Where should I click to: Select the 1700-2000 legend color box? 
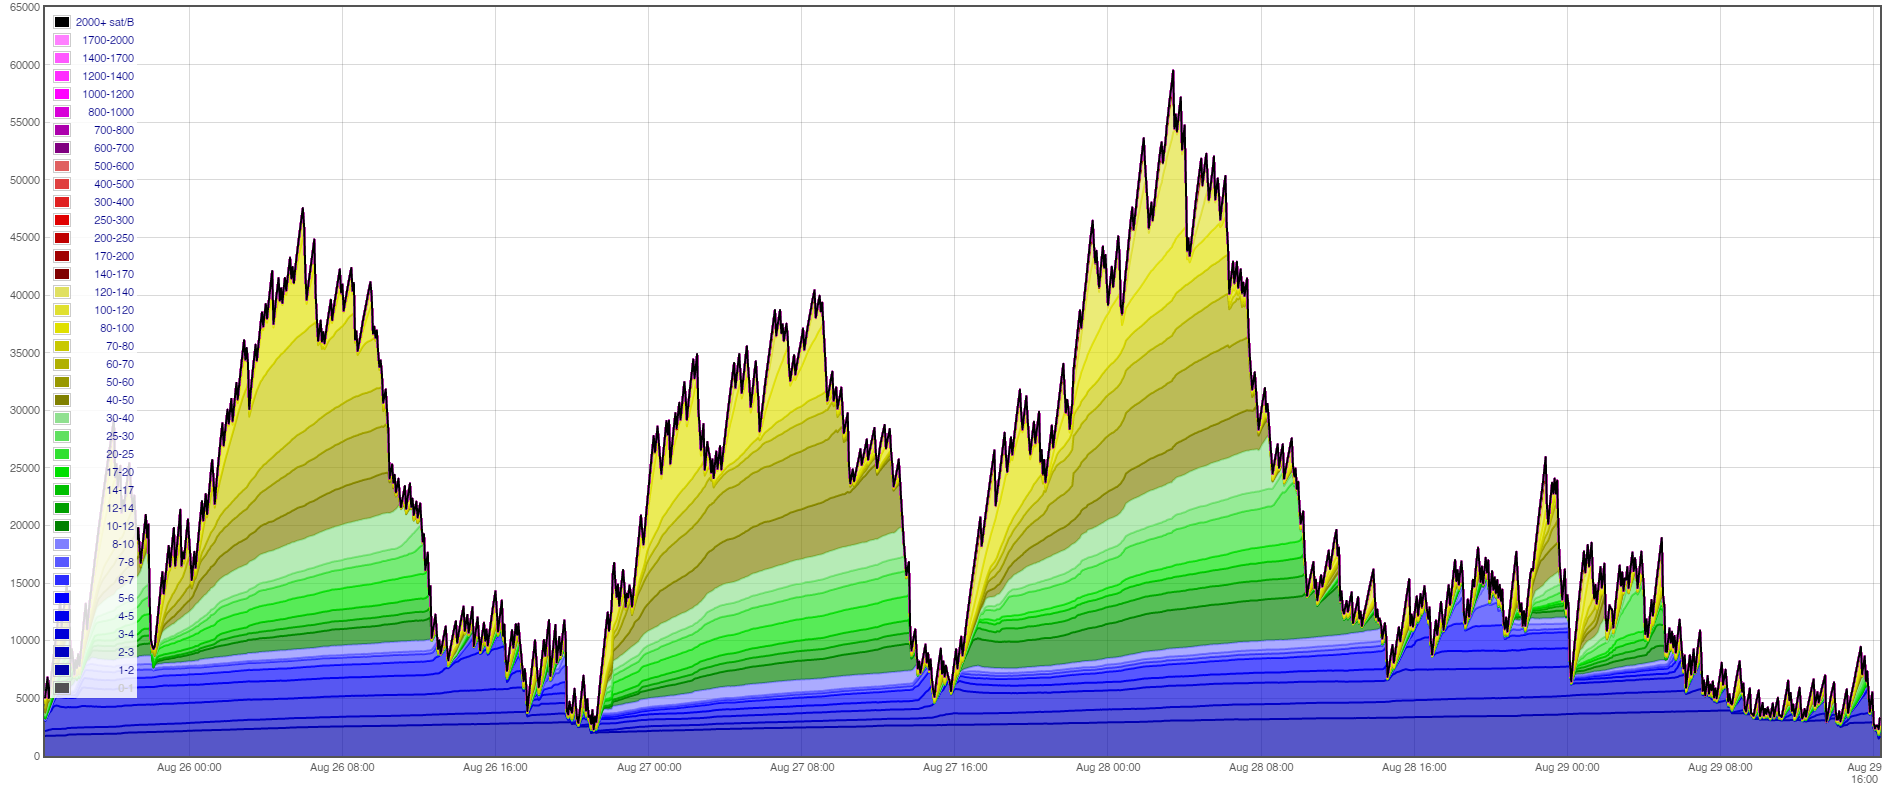coord(62,40)
